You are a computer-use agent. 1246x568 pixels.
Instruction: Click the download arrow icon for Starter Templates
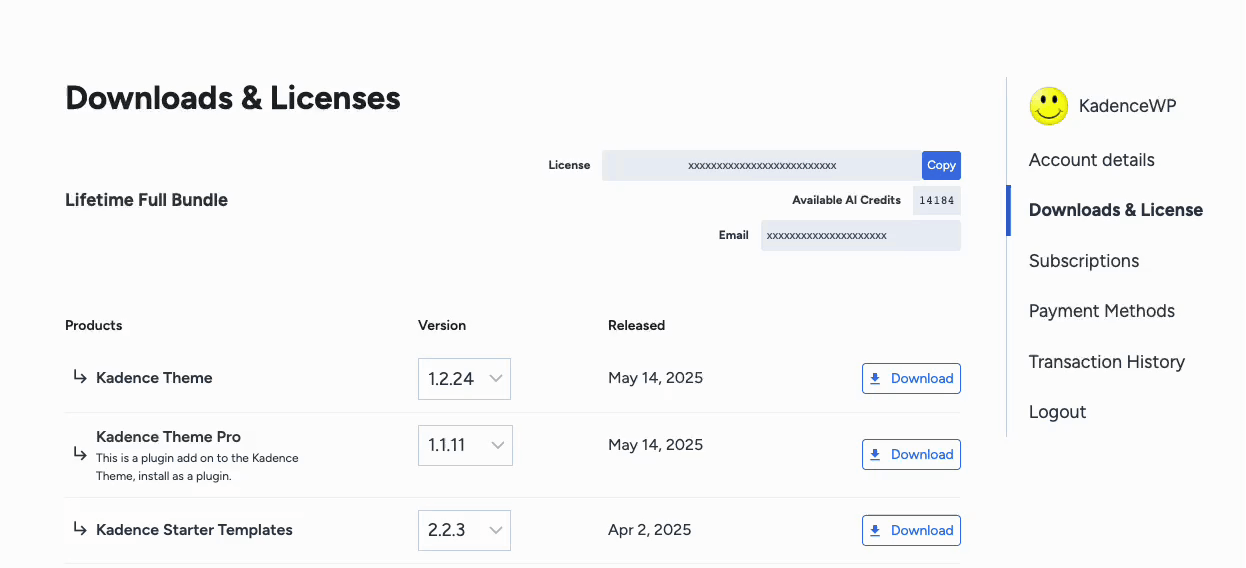pyautogui.click(x=875, y=530)
